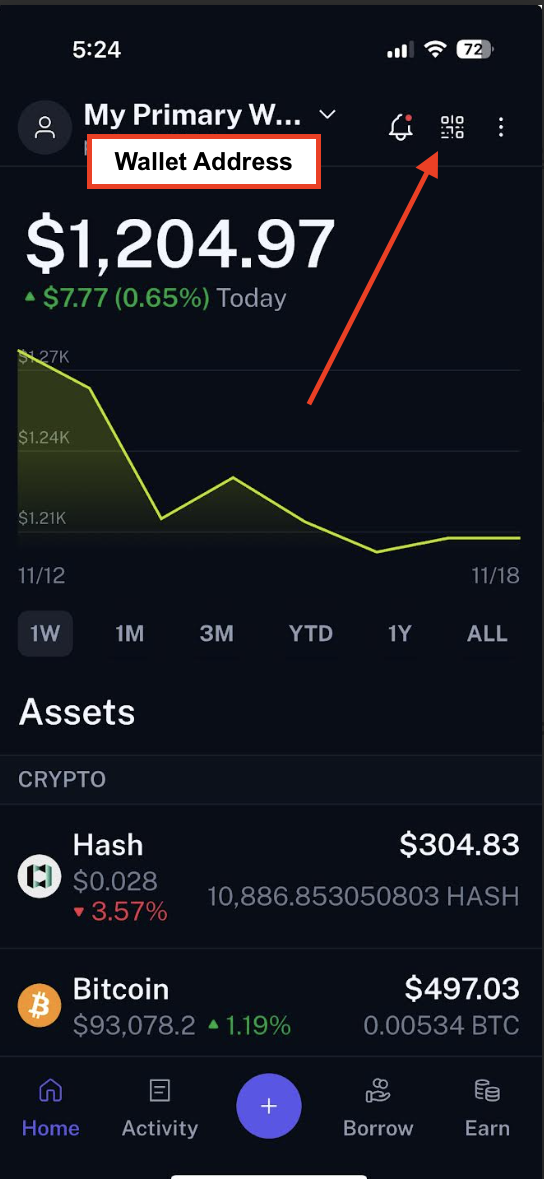Screen dimensions: 544x1179
Task: Expand the My Primary Wallet dropdown chevron
Action: 327,114
